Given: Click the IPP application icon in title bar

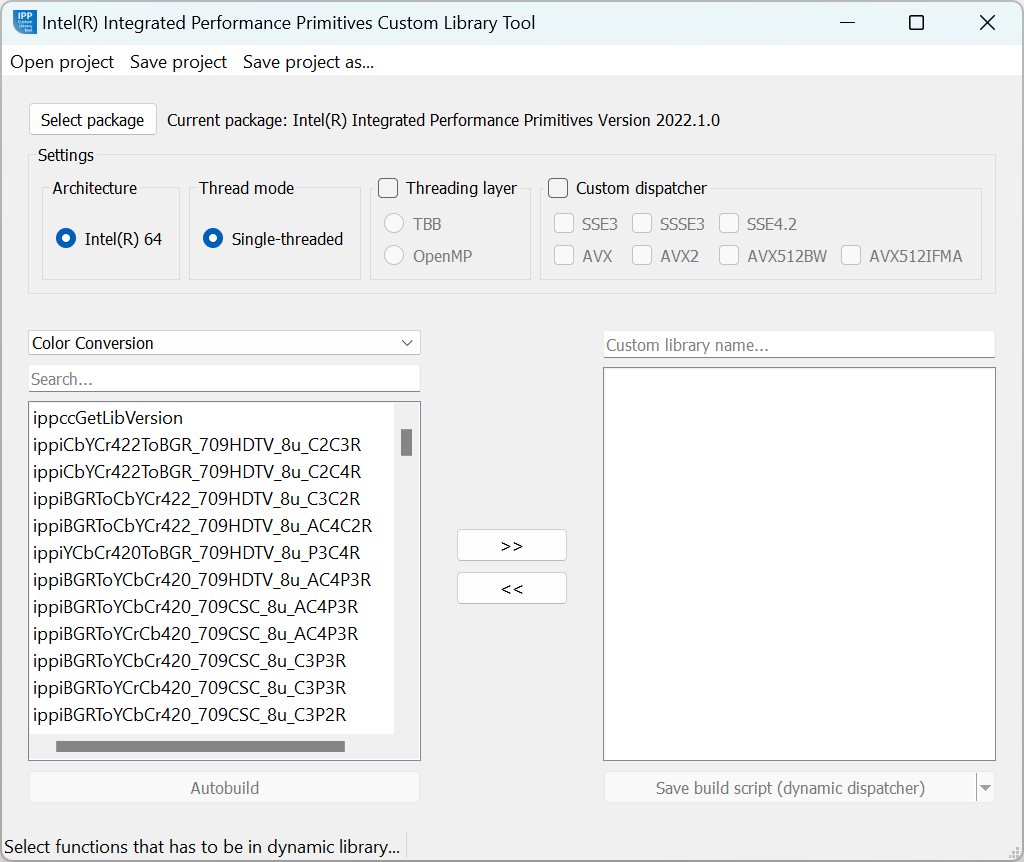Looking at the screenshot, I should coord(25,22).
